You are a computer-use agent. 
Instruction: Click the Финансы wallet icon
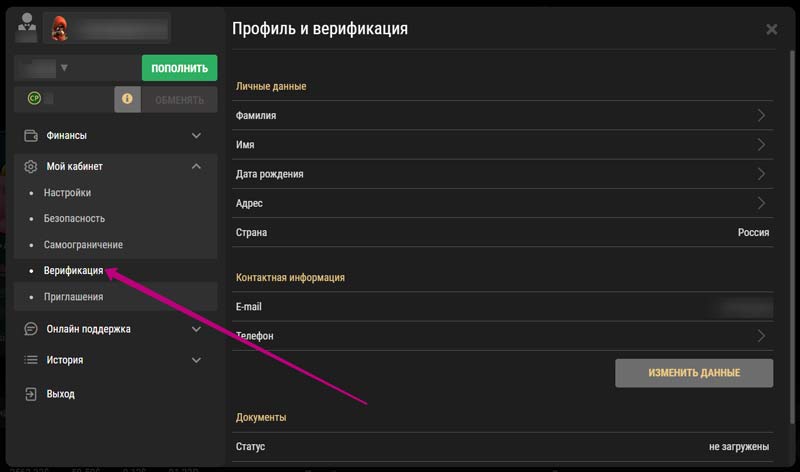pos(31,135)
